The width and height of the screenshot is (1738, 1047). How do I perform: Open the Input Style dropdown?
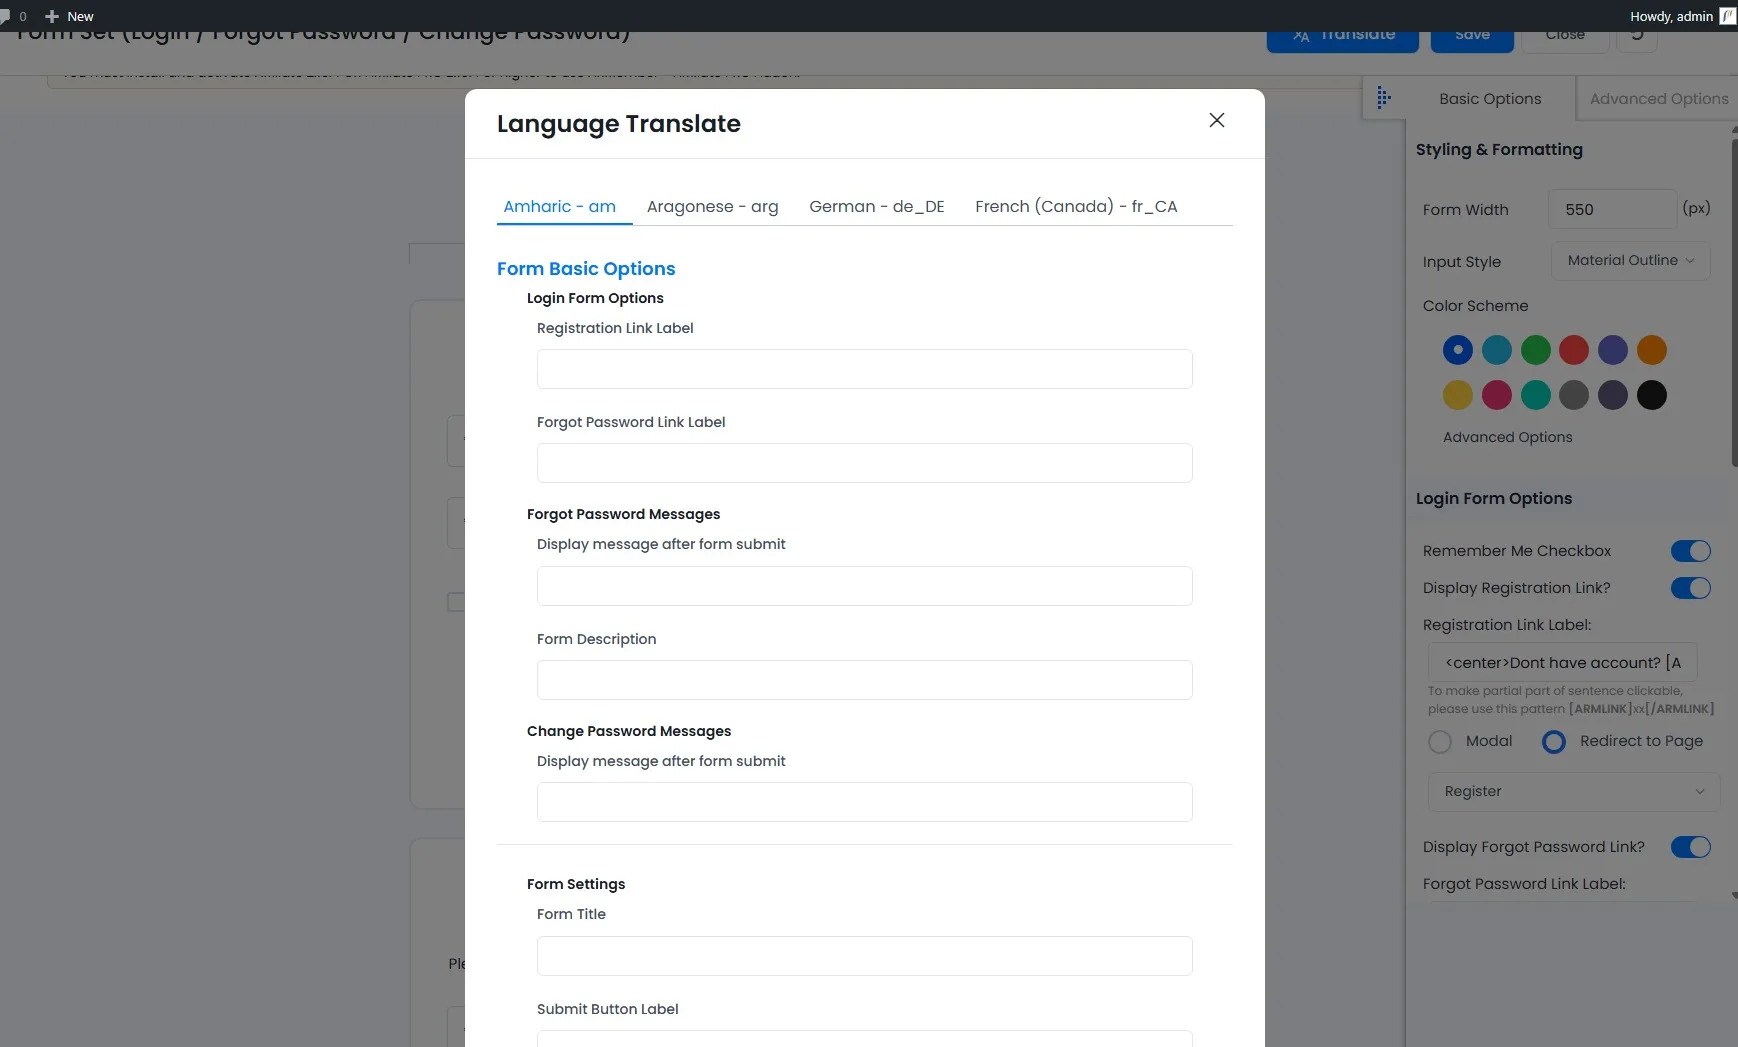pos(1628,261)
